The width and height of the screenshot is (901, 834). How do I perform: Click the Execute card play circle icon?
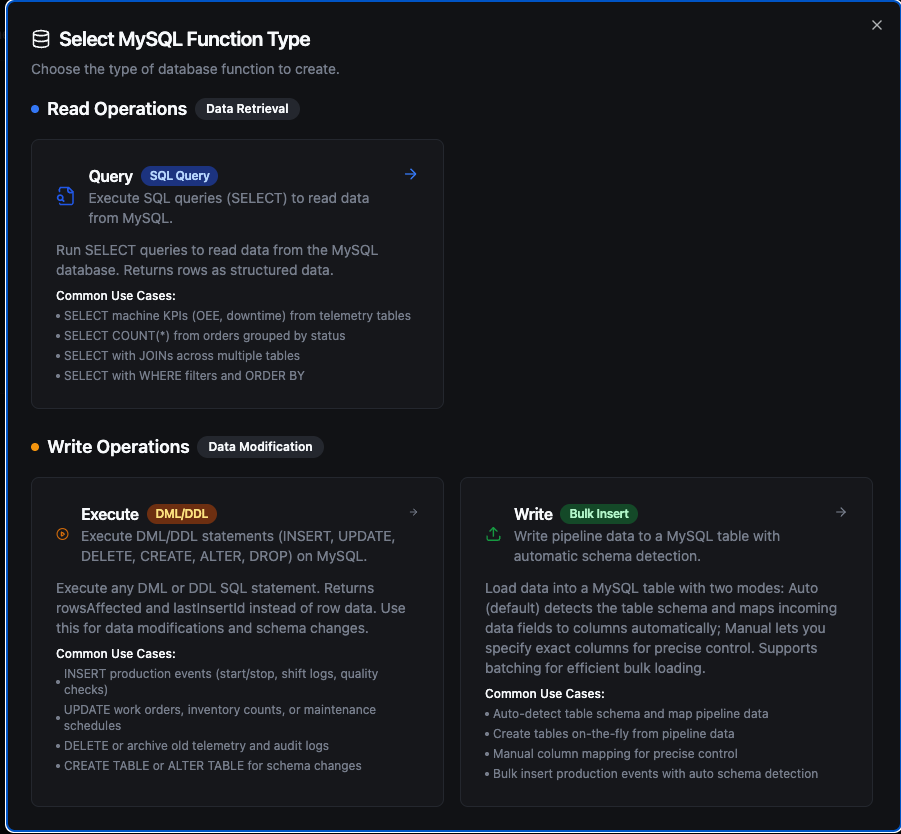(x=63, y=534)
